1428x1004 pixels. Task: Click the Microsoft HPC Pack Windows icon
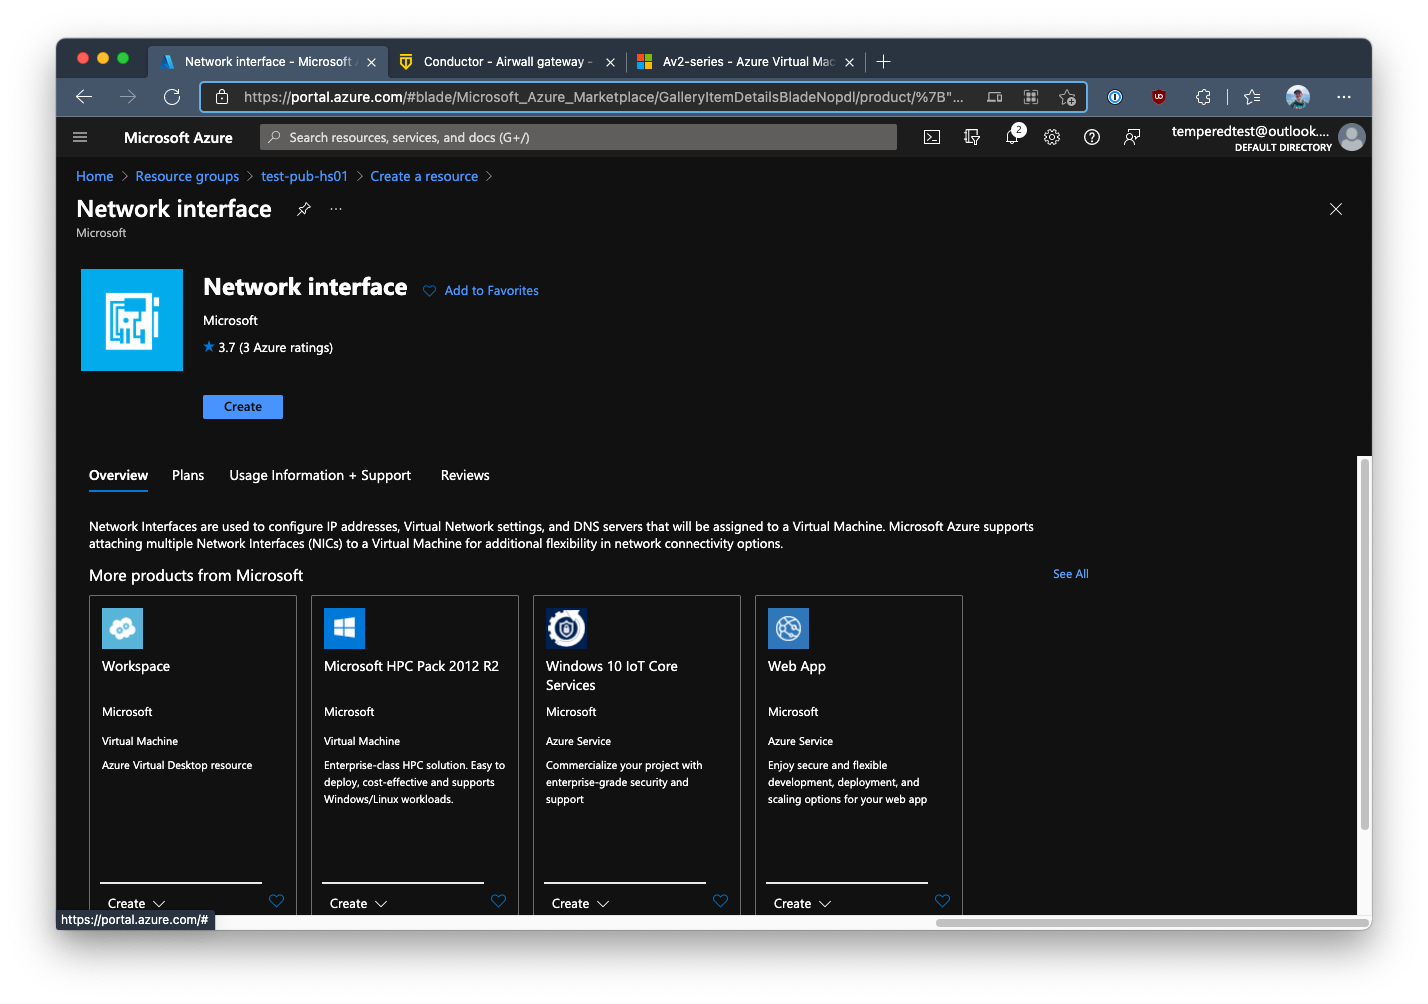(344, 628)
